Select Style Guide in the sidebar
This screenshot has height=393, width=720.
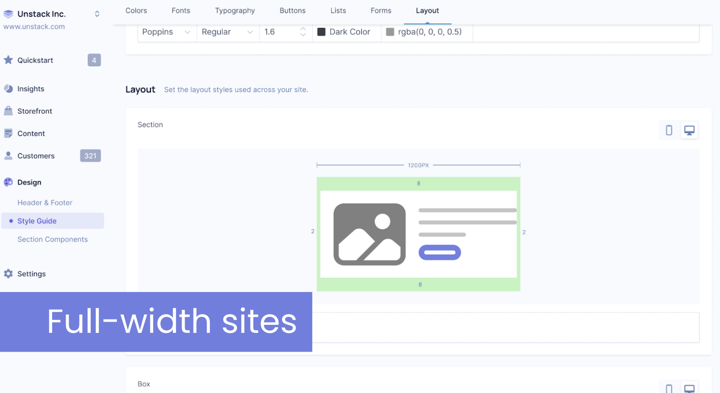pyautogui.click(x=52, y=221)
